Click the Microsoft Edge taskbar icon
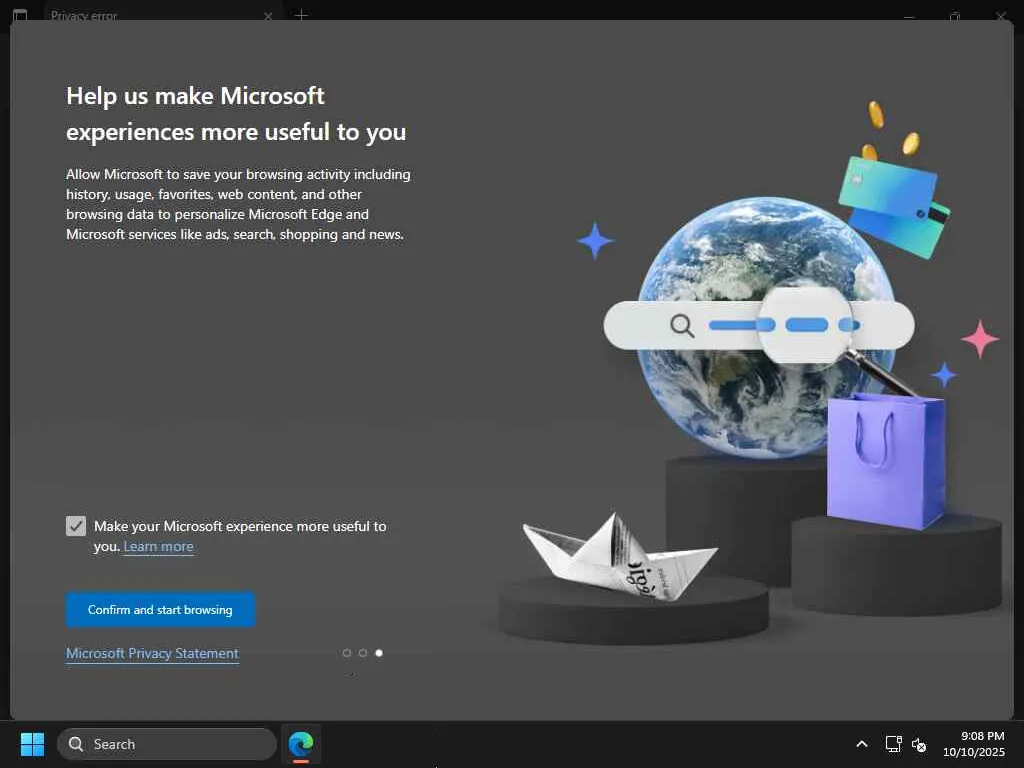The height and width of the screenshot is (768, 1024). click(301, 744)
